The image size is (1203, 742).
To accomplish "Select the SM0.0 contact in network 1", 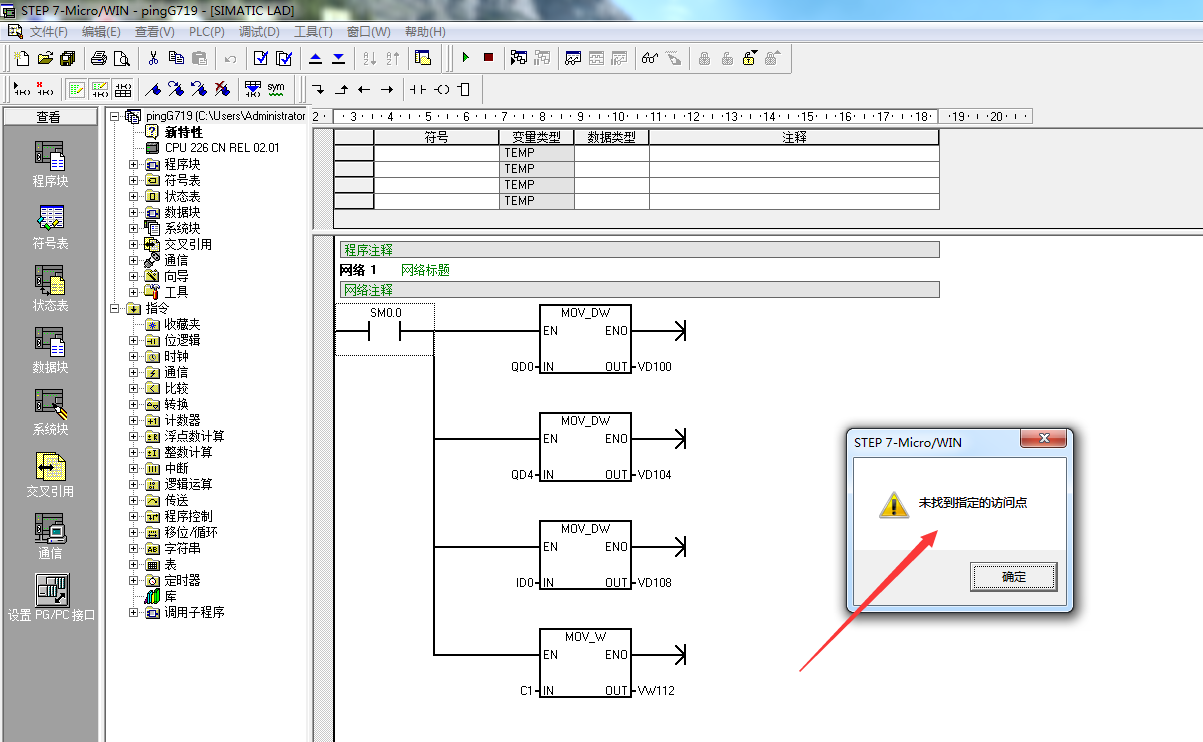I will click(385, 330).
